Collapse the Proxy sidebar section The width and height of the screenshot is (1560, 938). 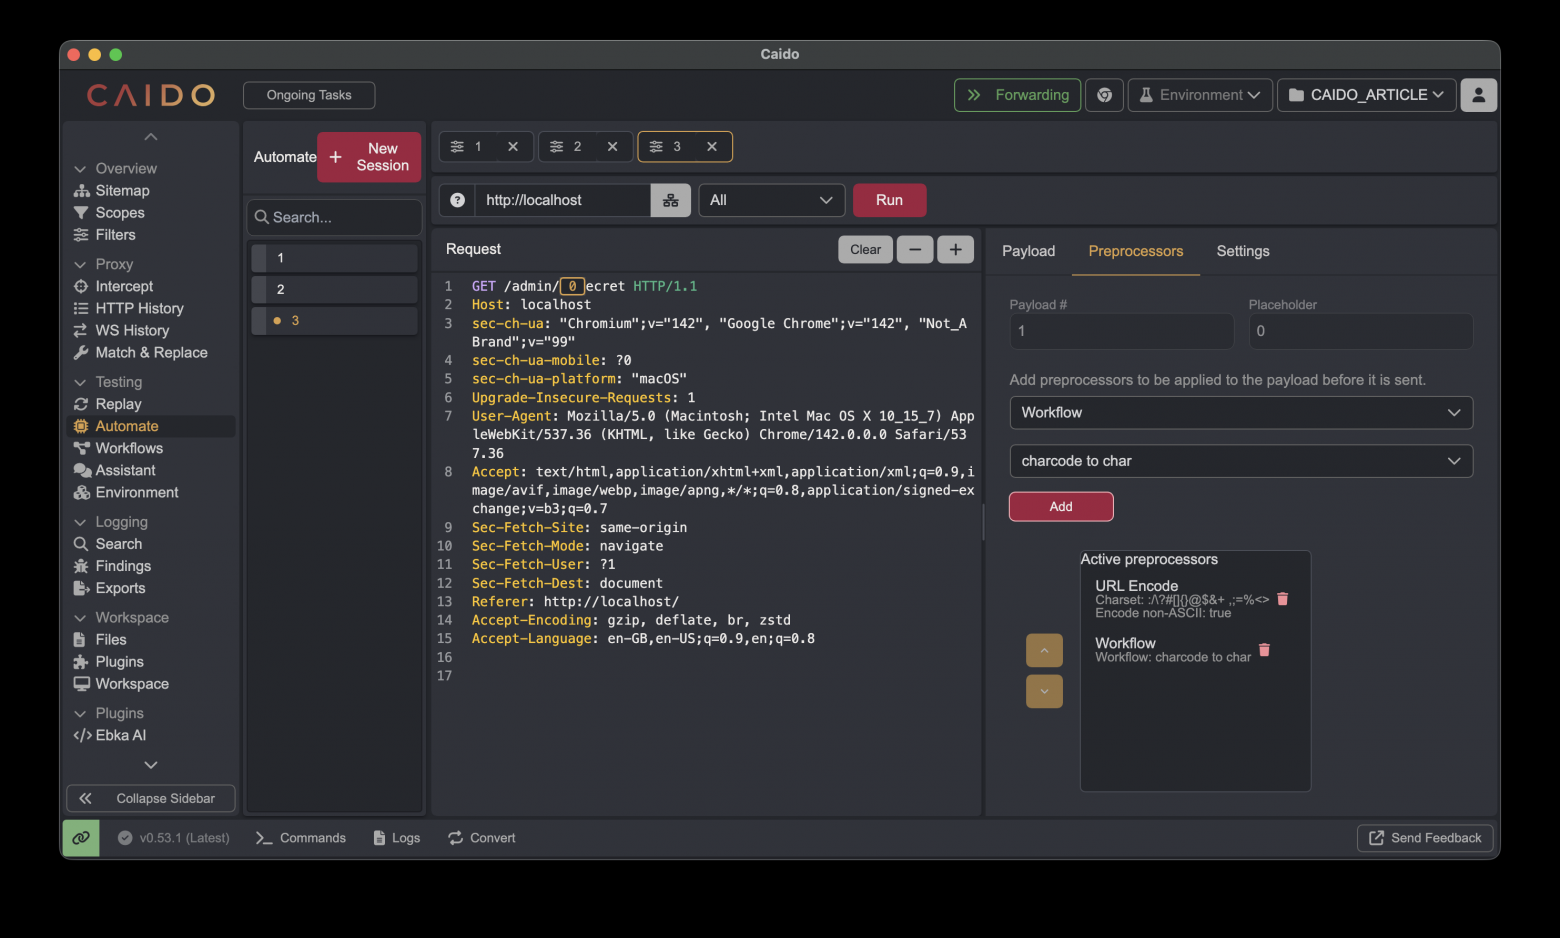pos(81,264)
